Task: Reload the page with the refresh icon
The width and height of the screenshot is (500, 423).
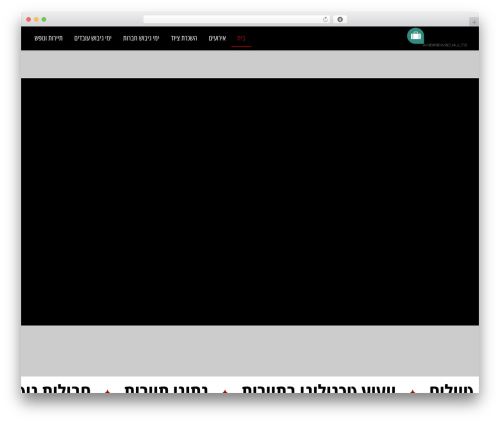Action: point(325,19)
